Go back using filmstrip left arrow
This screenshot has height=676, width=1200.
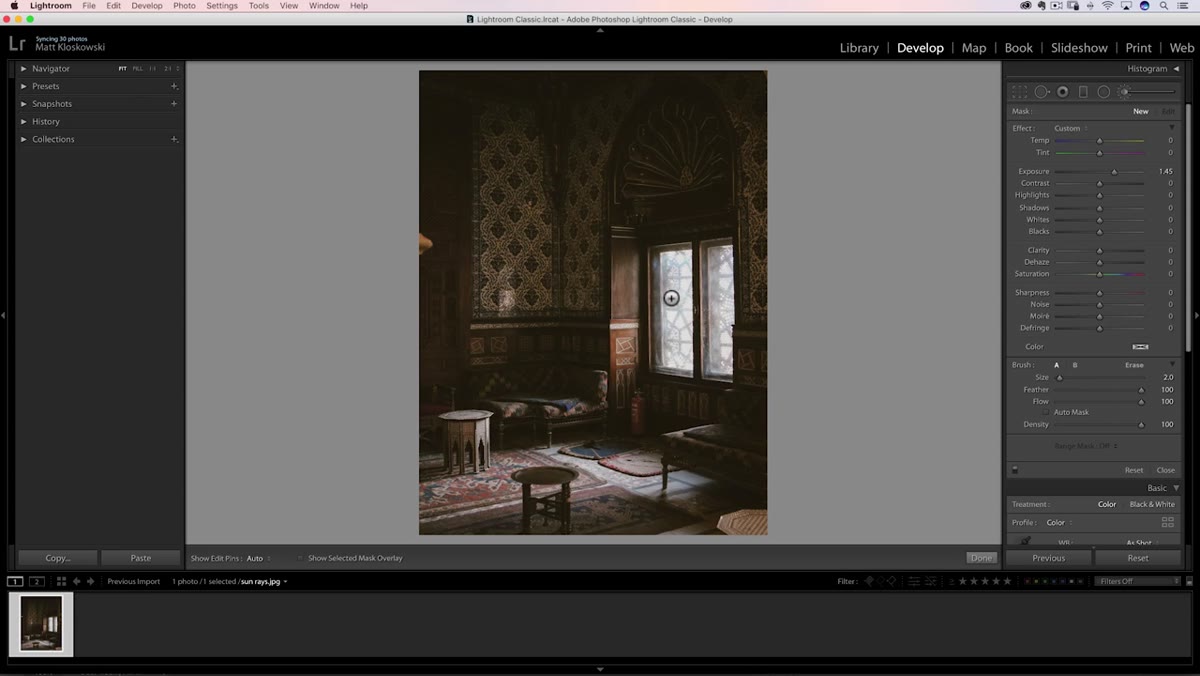click(76, 581)
